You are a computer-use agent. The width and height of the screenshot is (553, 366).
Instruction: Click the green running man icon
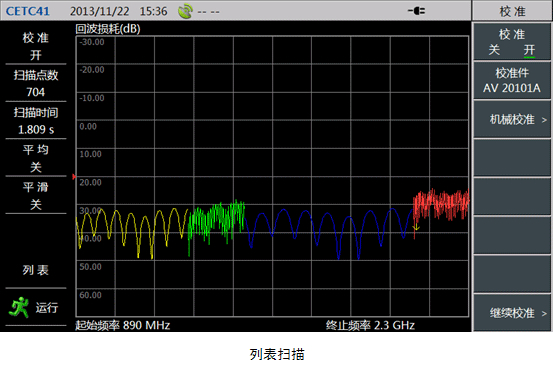[x=19, y=307]
